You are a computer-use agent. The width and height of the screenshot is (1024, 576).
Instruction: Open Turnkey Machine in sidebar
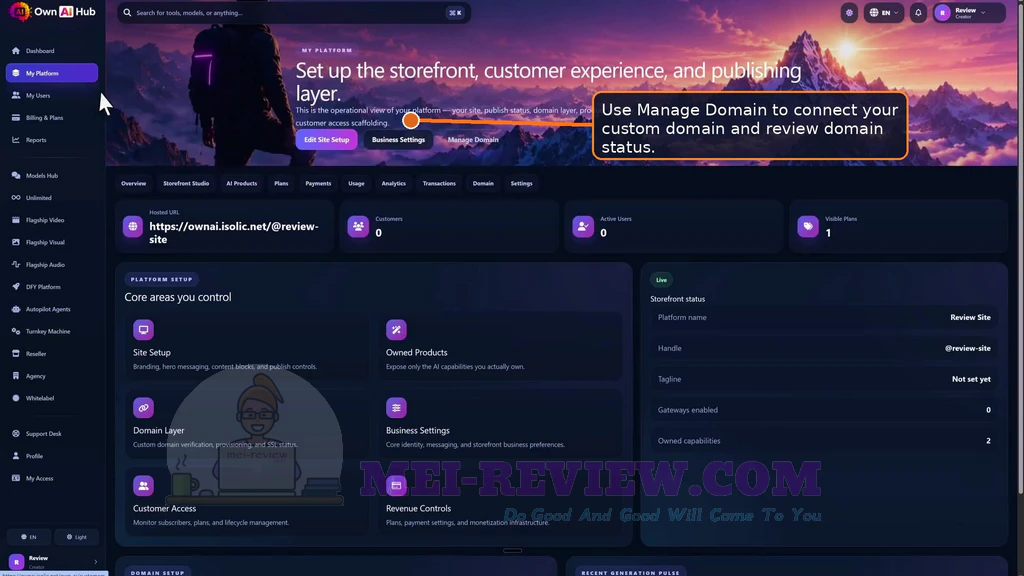click(x=52, y=331)
